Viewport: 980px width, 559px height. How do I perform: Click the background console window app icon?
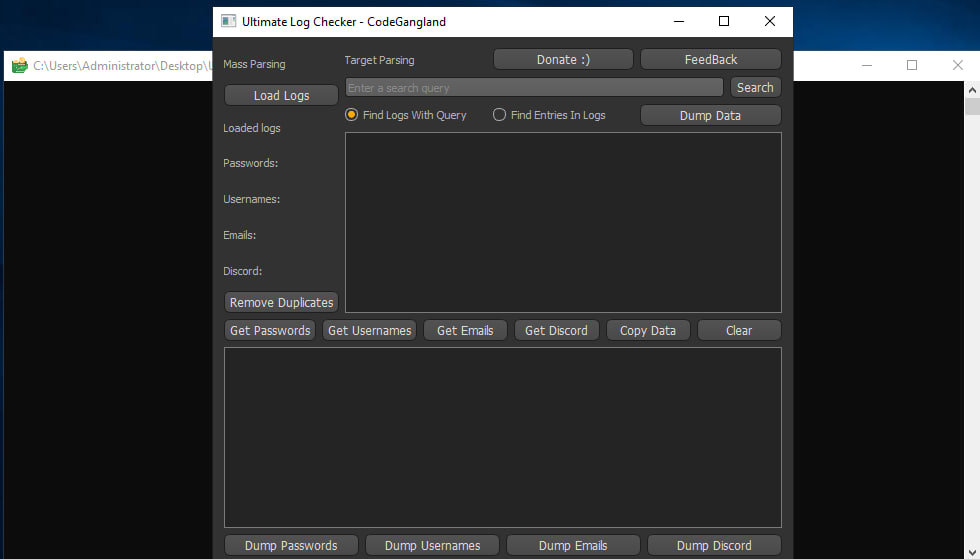point(20,65)
